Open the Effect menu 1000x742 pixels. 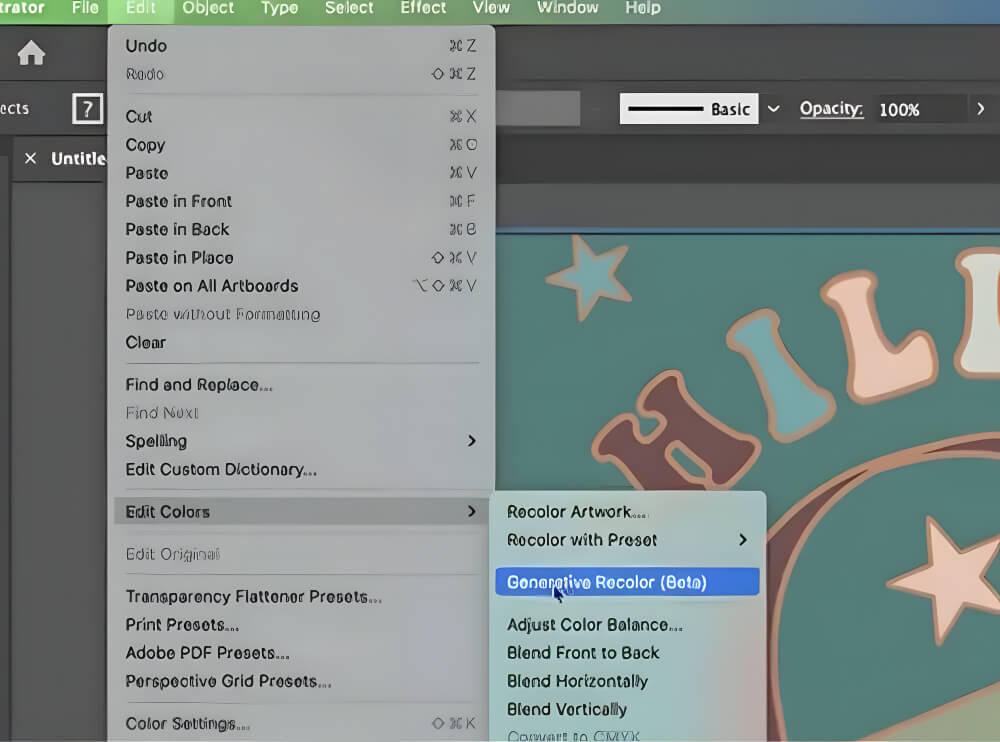pos(423,8)
